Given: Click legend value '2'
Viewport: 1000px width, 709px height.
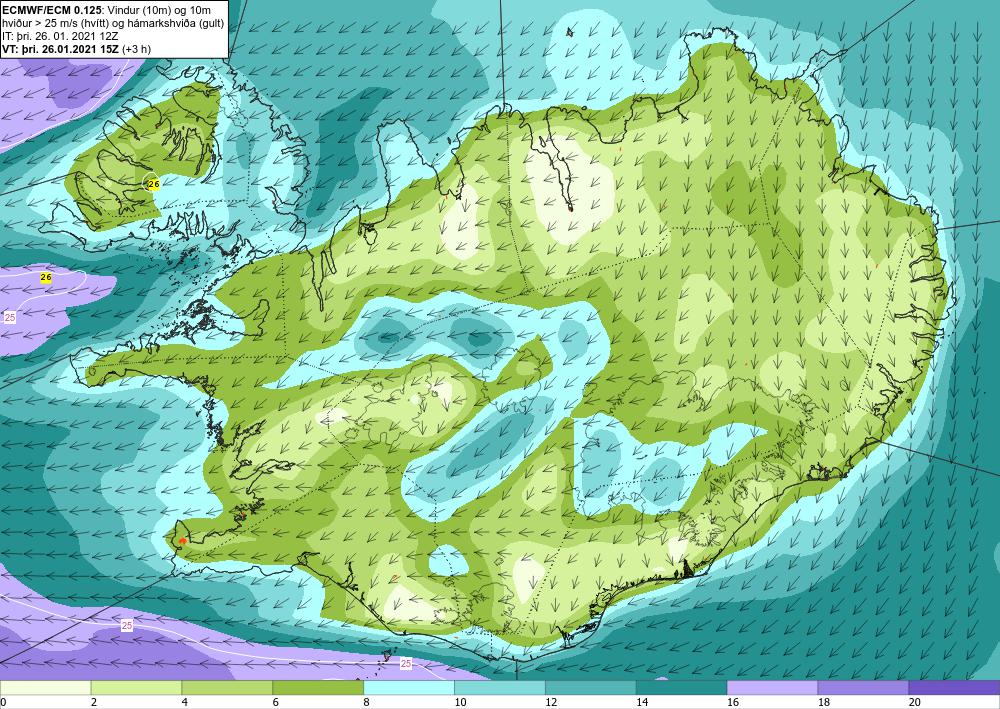Looking at the screenshot, I should tap(94, 703).
